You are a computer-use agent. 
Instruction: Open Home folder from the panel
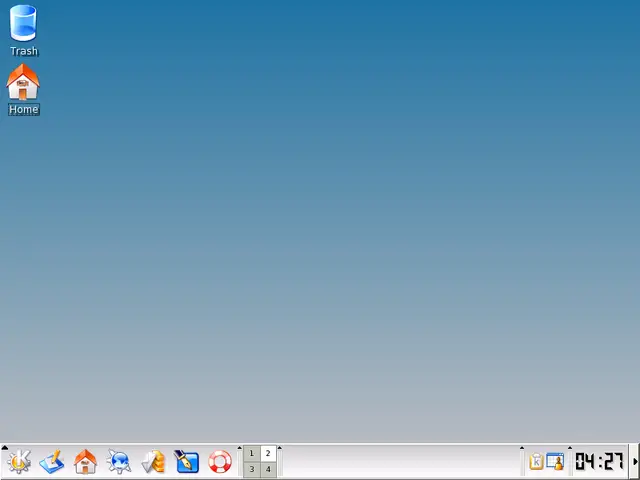86,462
